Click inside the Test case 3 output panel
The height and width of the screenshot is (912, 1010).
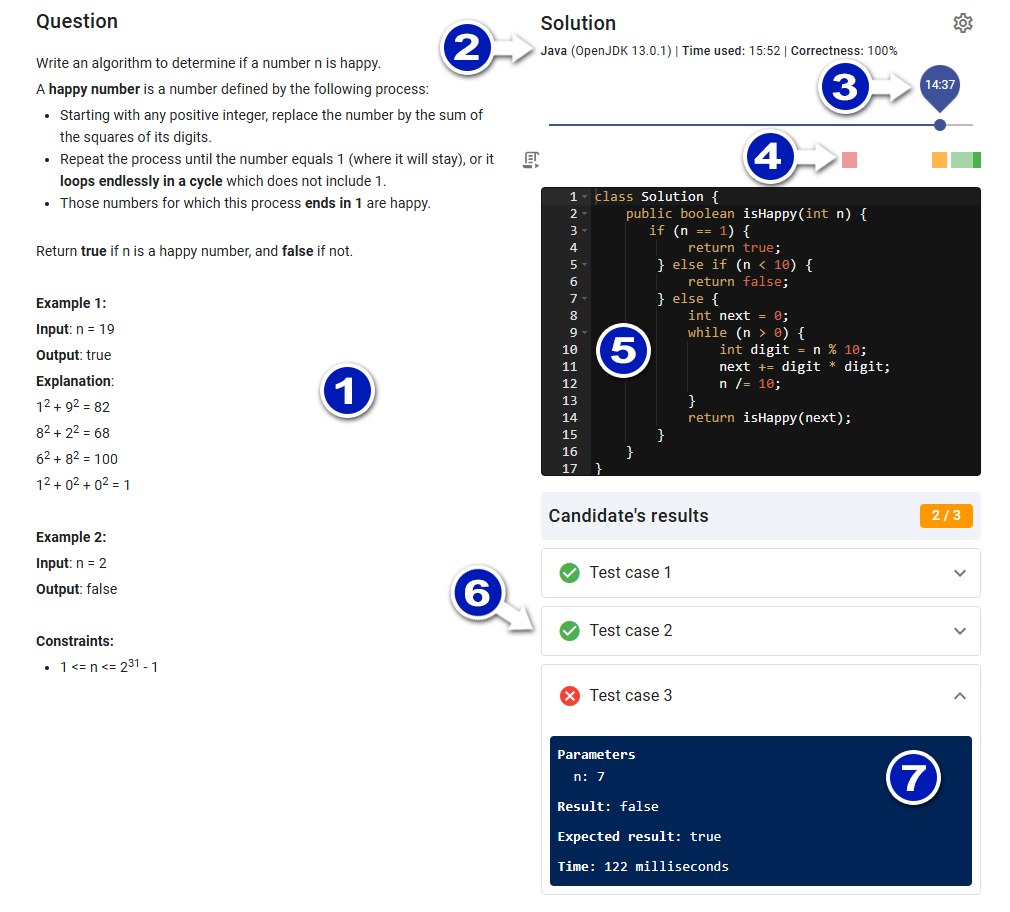point(760,810)
